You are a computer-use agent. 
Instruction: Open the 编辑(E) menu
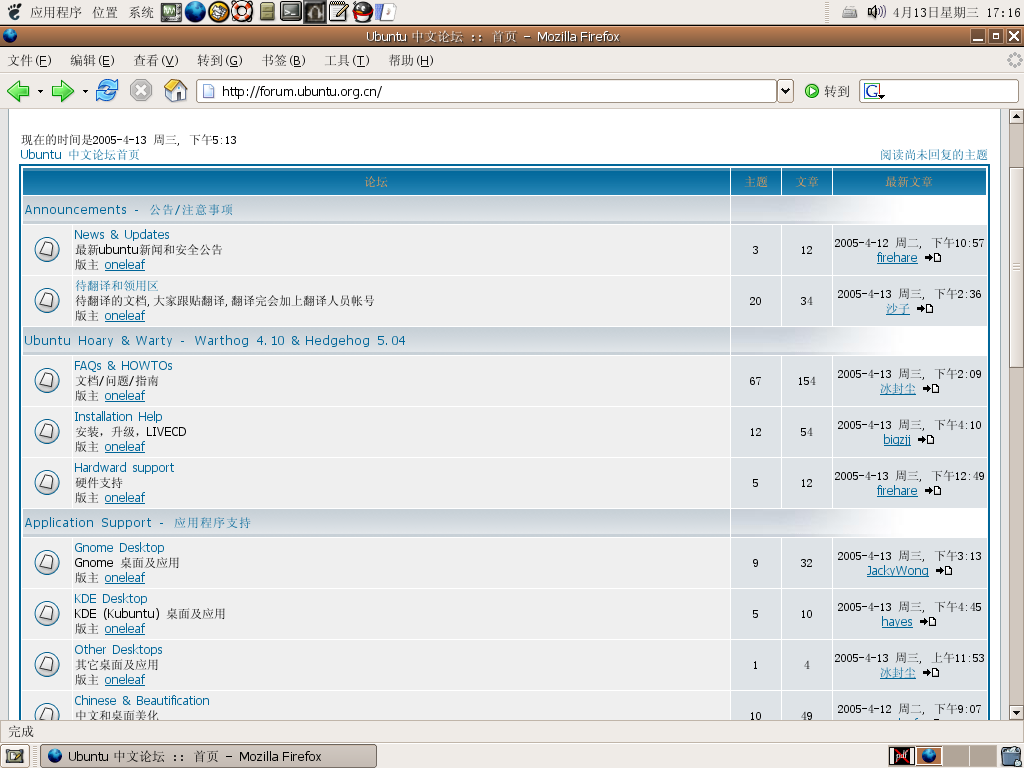tap(92, 61)
